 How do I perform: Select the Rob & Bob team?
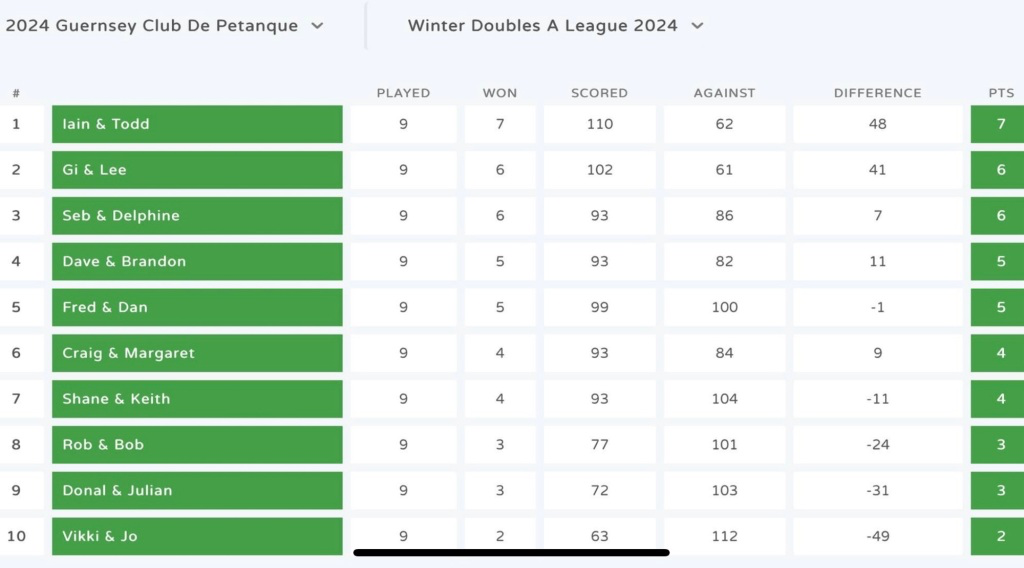[197, 445]
